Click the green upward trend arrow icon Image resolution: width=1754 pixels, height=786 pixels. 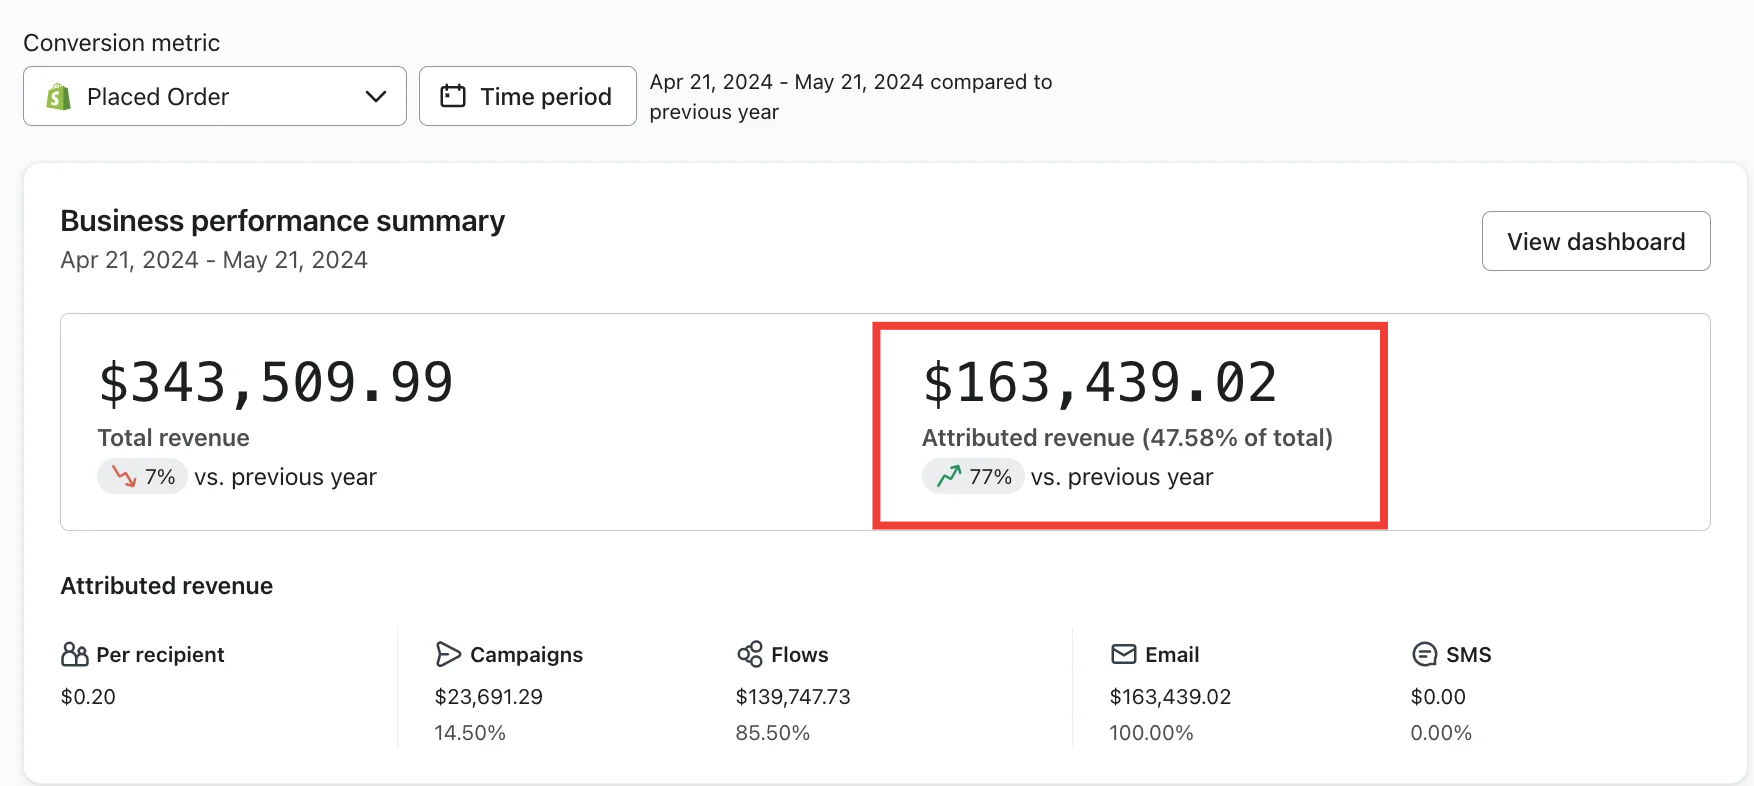[x=949, y=477]
